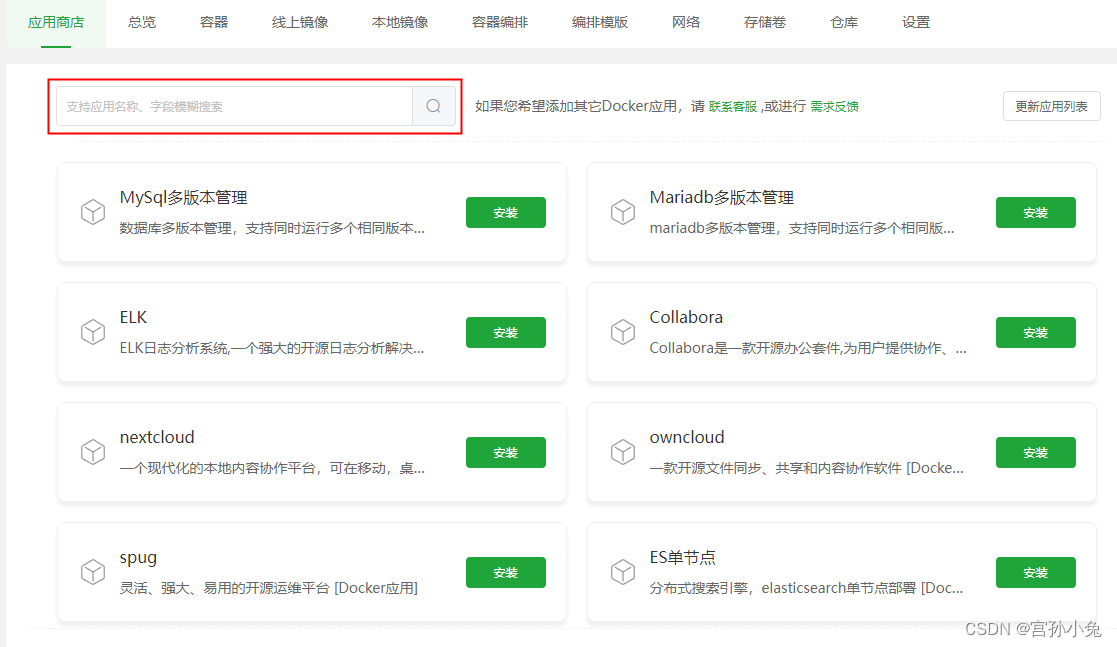Open the 总览 tab
The width and height of the screenshot is (1117, 647).
coord(142,23)
